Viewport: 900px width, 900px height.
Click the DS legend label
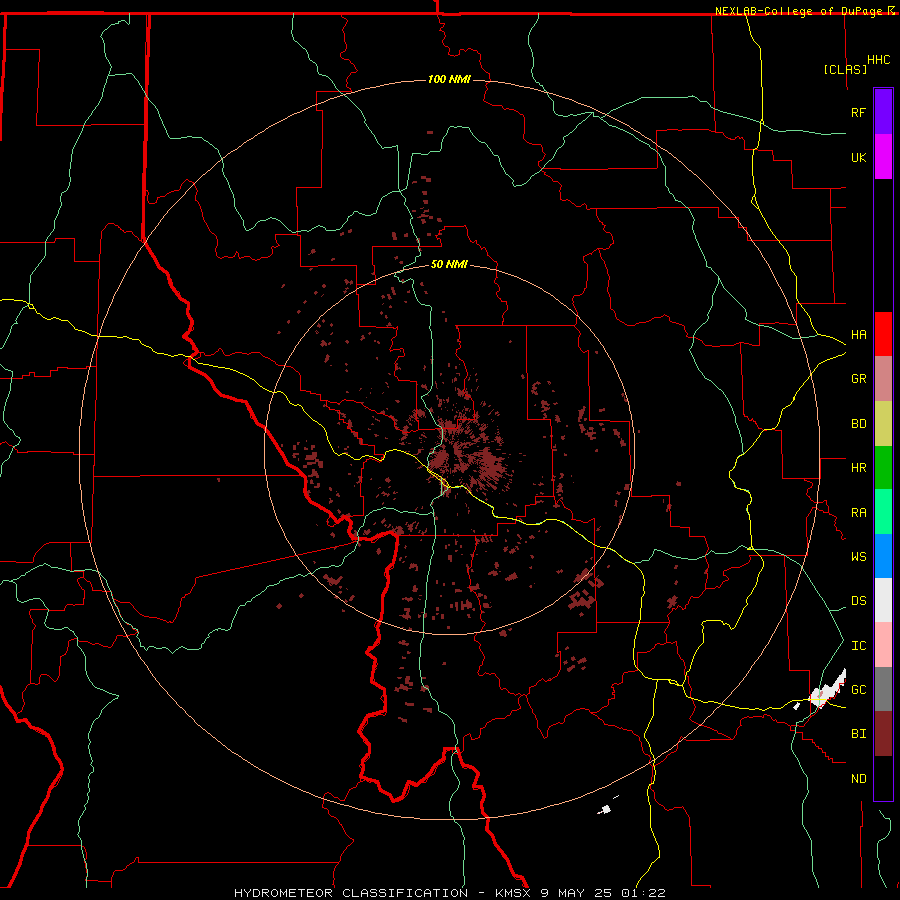(858, 601)
